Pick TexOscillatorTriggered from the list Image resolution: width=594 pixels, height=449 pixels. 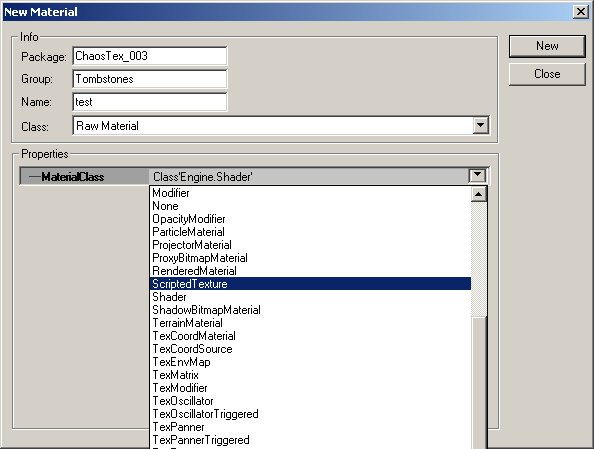pos(310,414)
